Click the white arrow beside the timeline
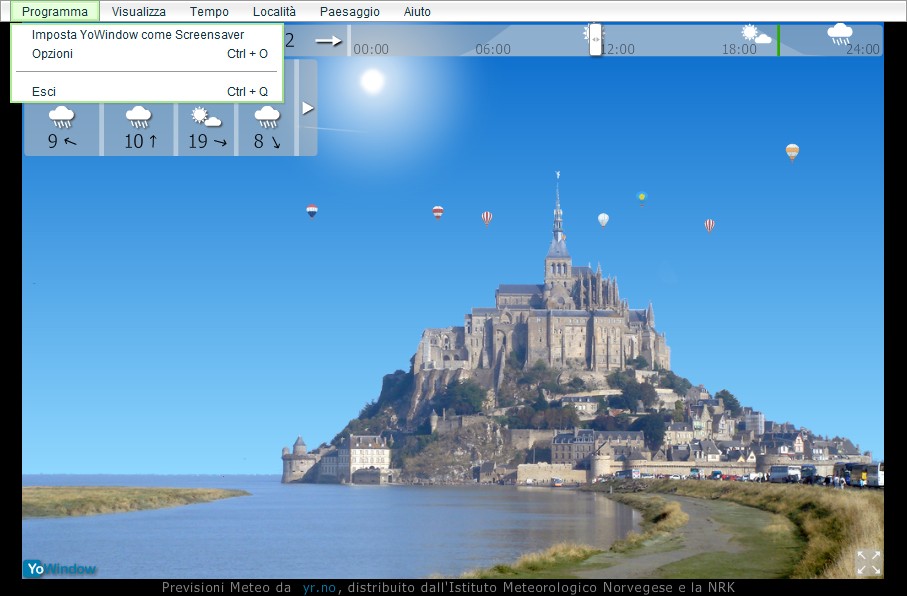Screen dimensions: 907x596 (329, 41)
